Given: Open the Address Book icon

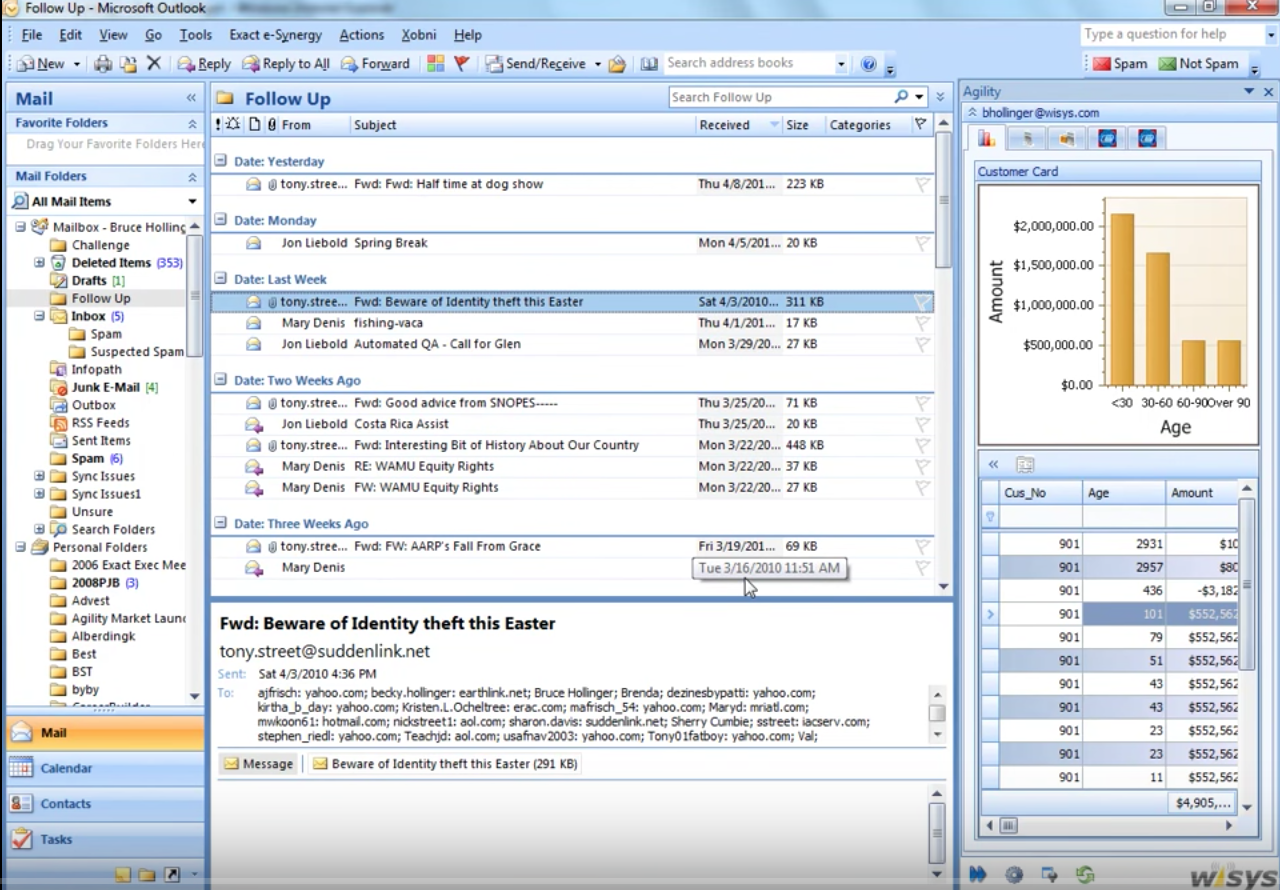Looking at the screenshot, I should point(649,63).
